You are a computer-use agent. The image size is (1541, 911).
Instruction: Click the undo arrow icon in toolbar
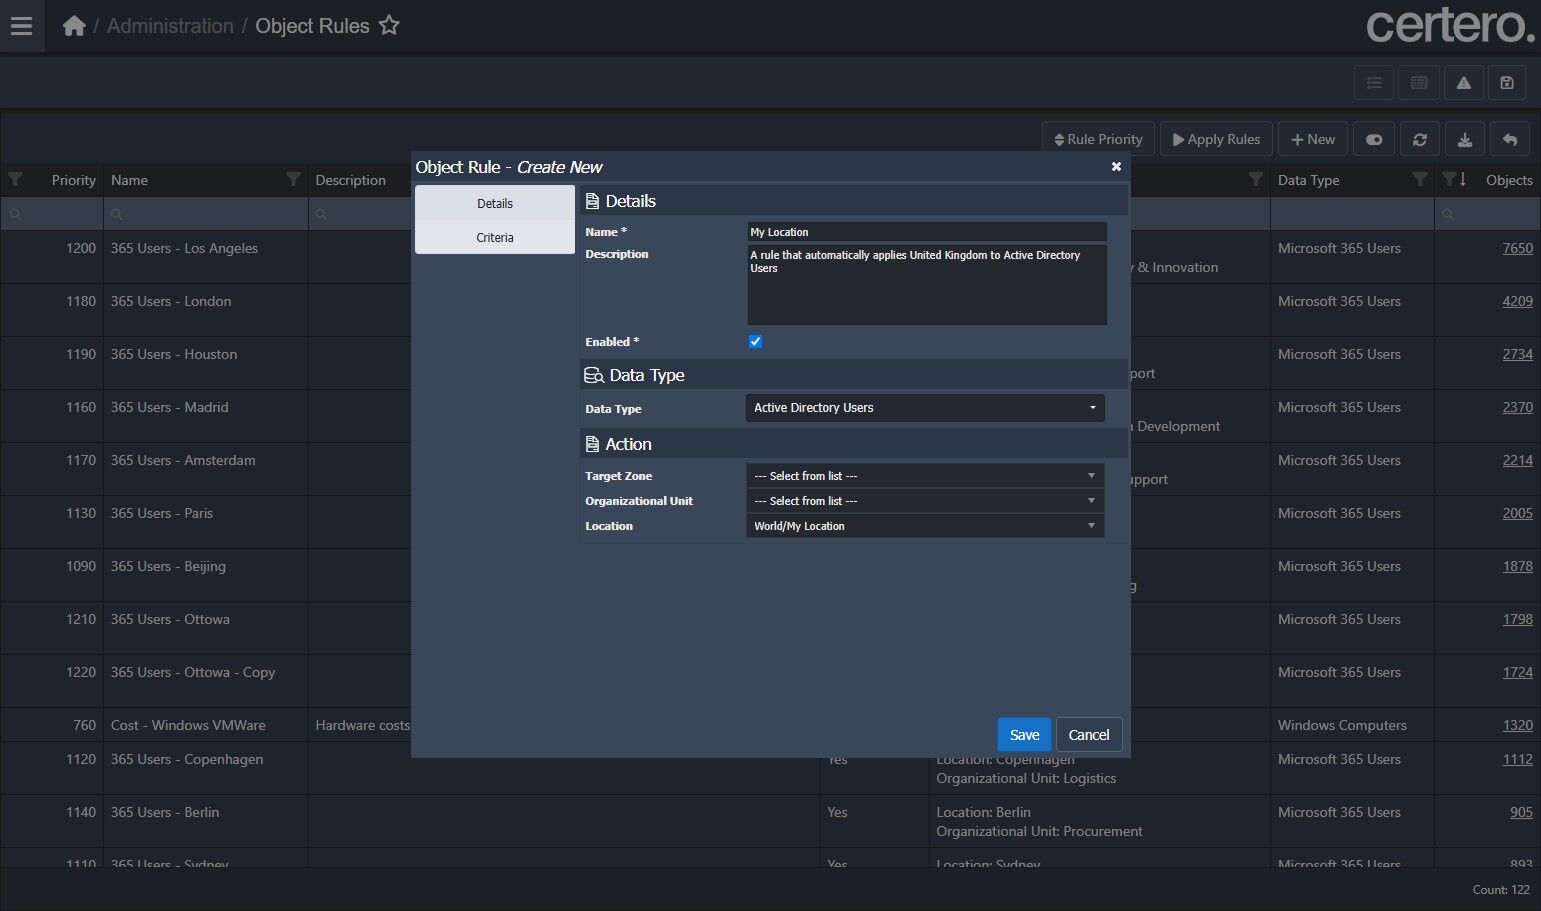pos(1510,140)
